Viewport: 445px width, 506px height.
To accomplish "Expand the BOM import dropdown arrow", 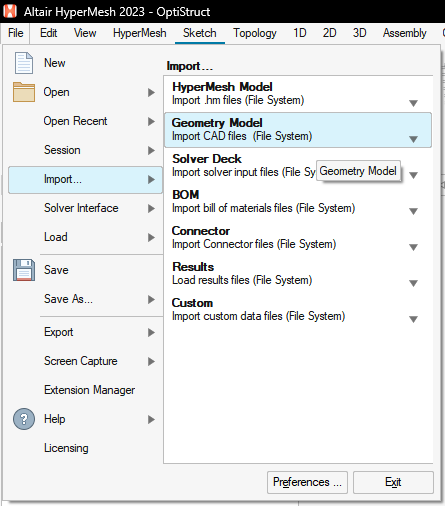I will coord(413,211).
